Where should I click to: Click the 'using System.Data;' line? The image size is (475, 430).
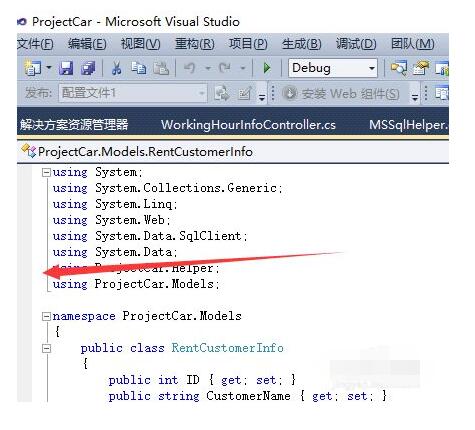point(115,252)
